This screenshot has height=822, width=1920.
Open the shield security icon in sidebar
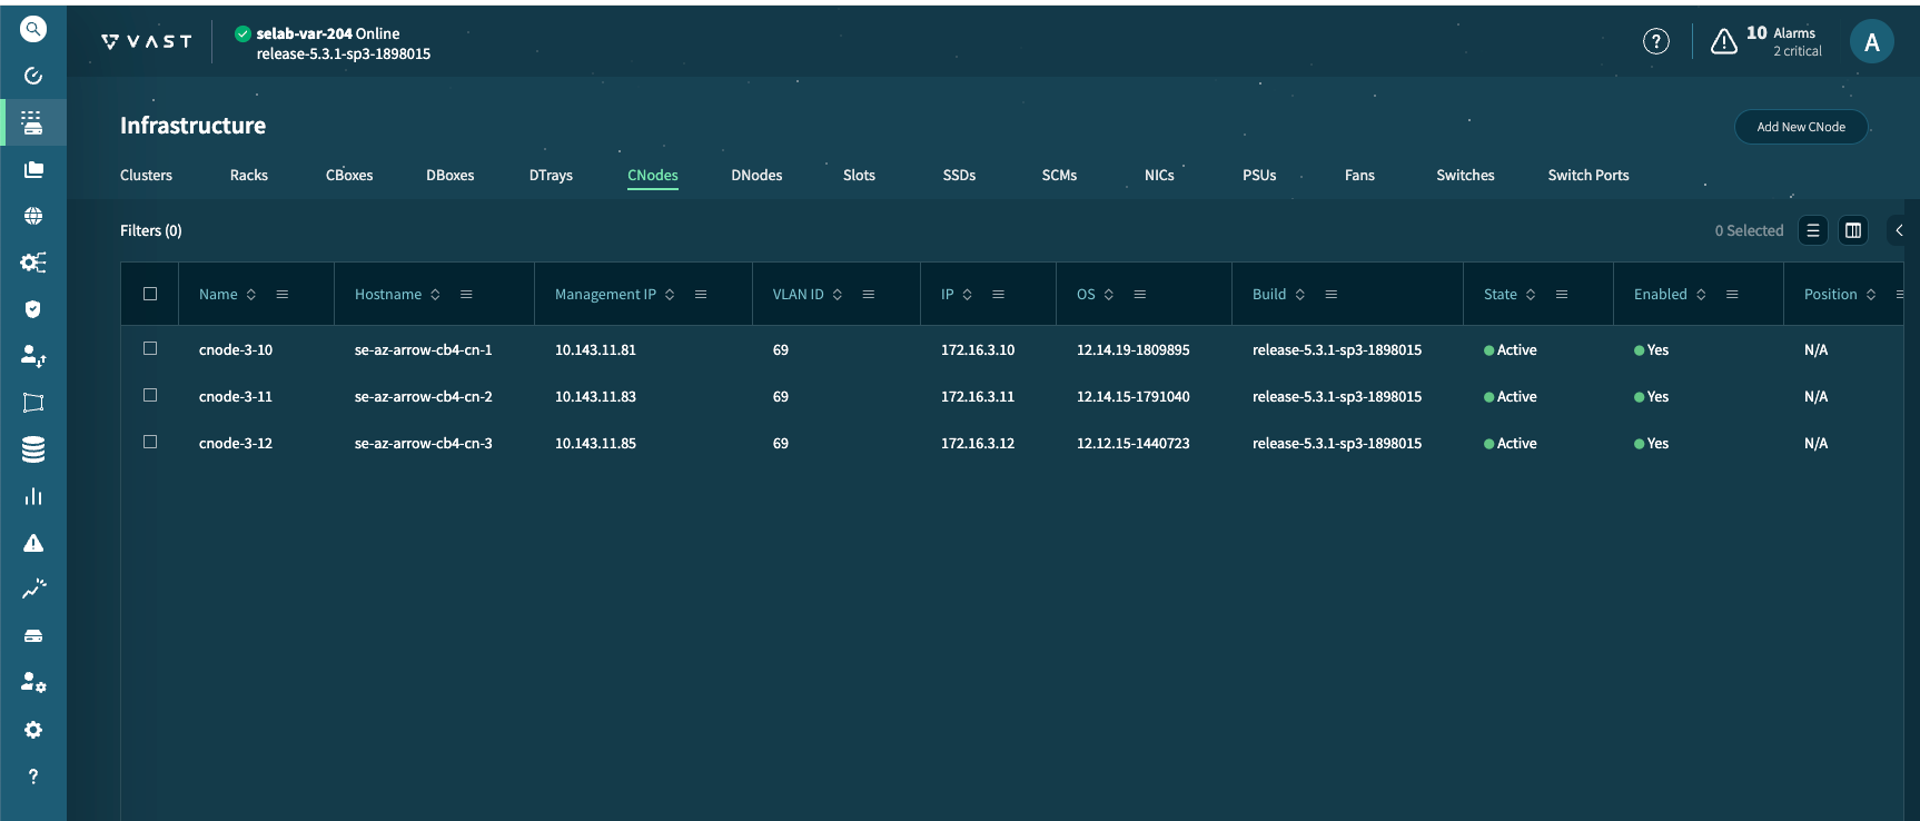tap(33, 309)
